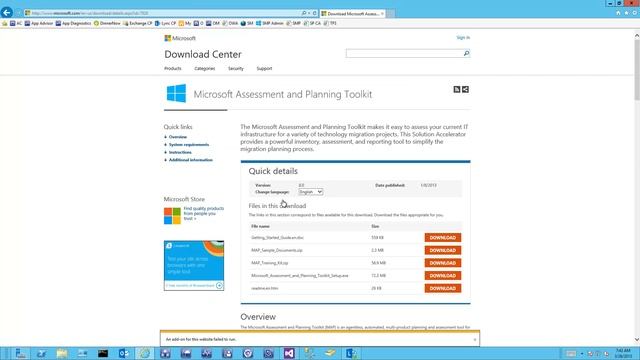Image resolution: width=640 pixels, height=360 pixels.
Task: Click the Microsoft logo
Action: coord(180,38)
